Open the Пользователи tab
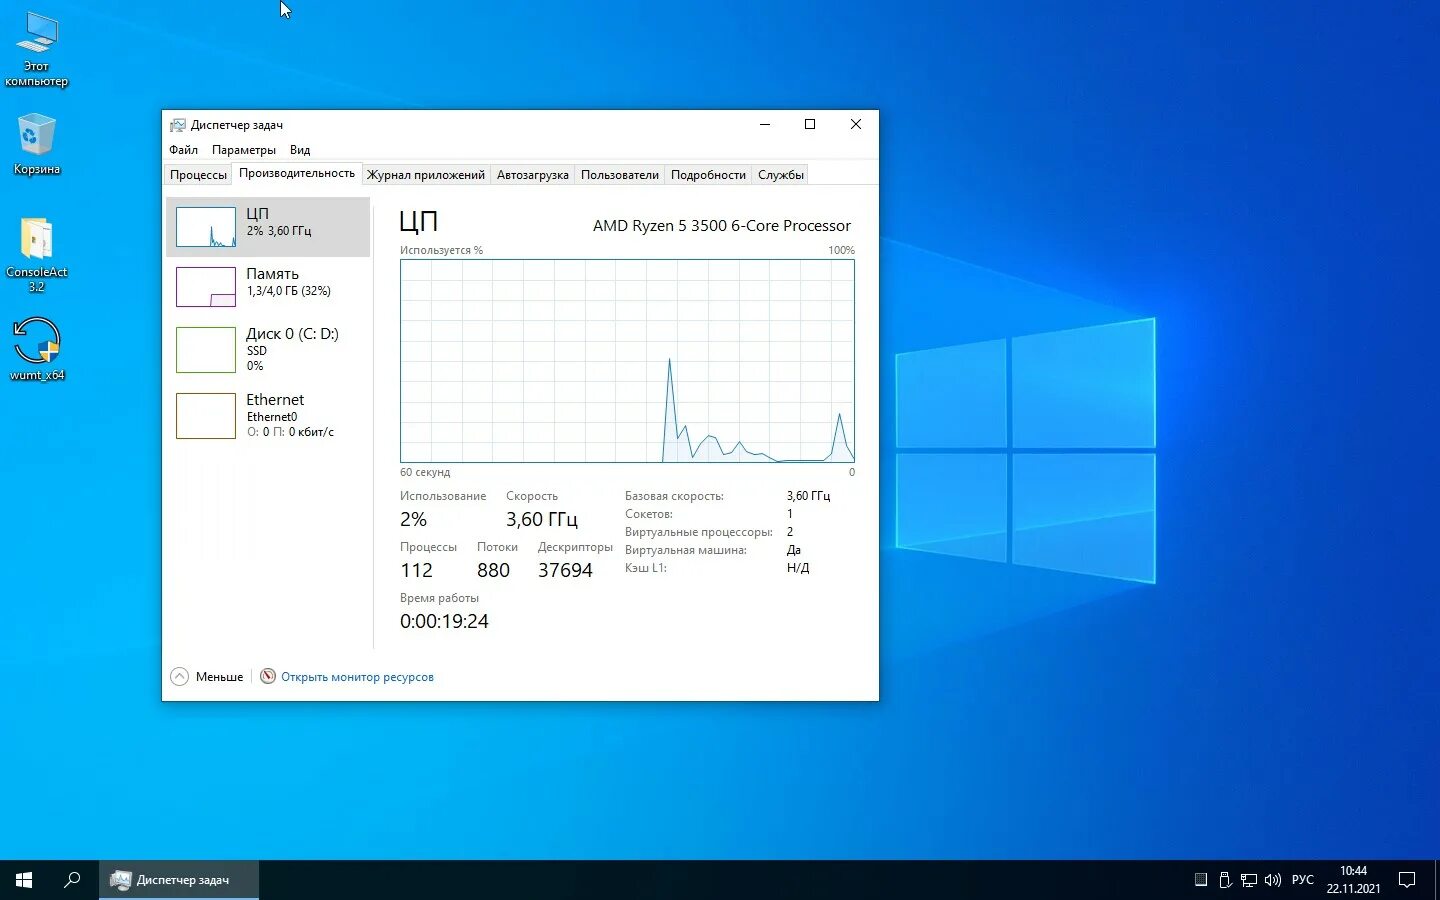Viewport: 1440px width, 900px height. [620, 175]
